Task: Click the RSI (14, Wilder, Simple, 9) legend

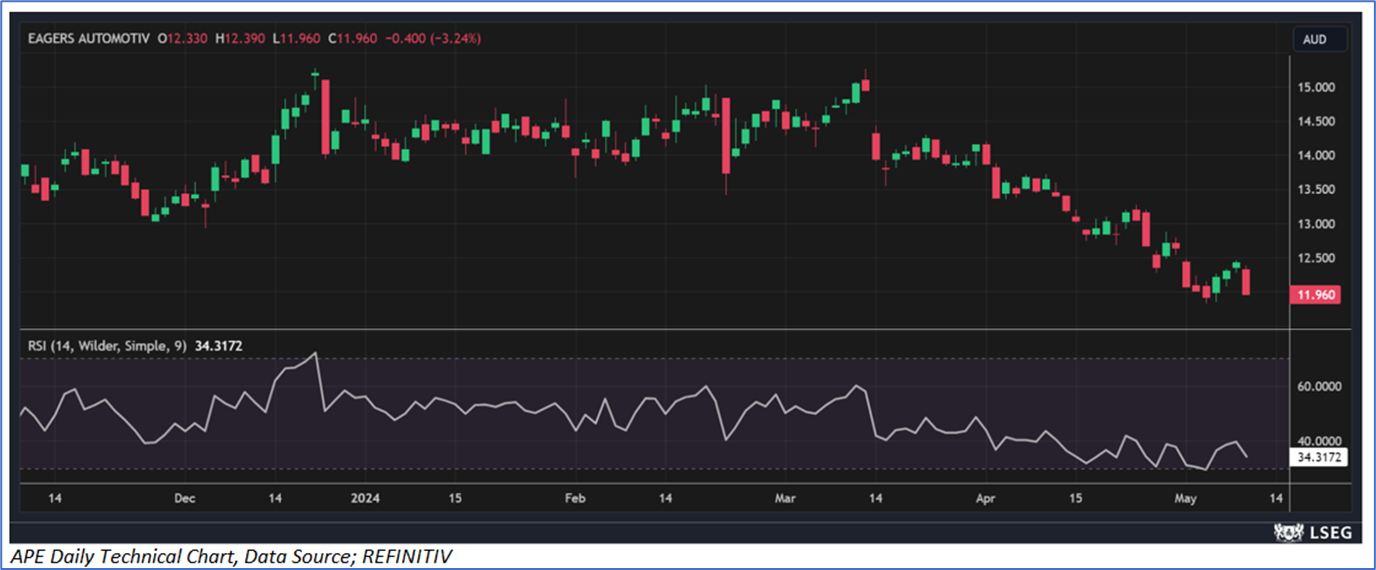Action: [108, 345]
